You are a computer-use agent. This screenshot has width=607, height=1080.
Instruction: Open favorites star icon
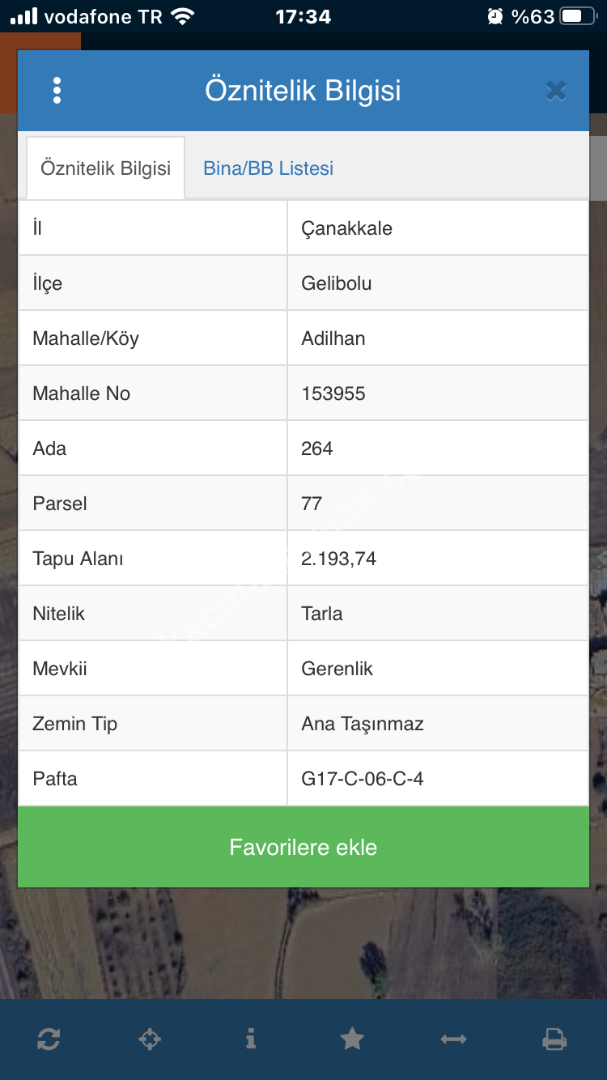(352, 1039)
